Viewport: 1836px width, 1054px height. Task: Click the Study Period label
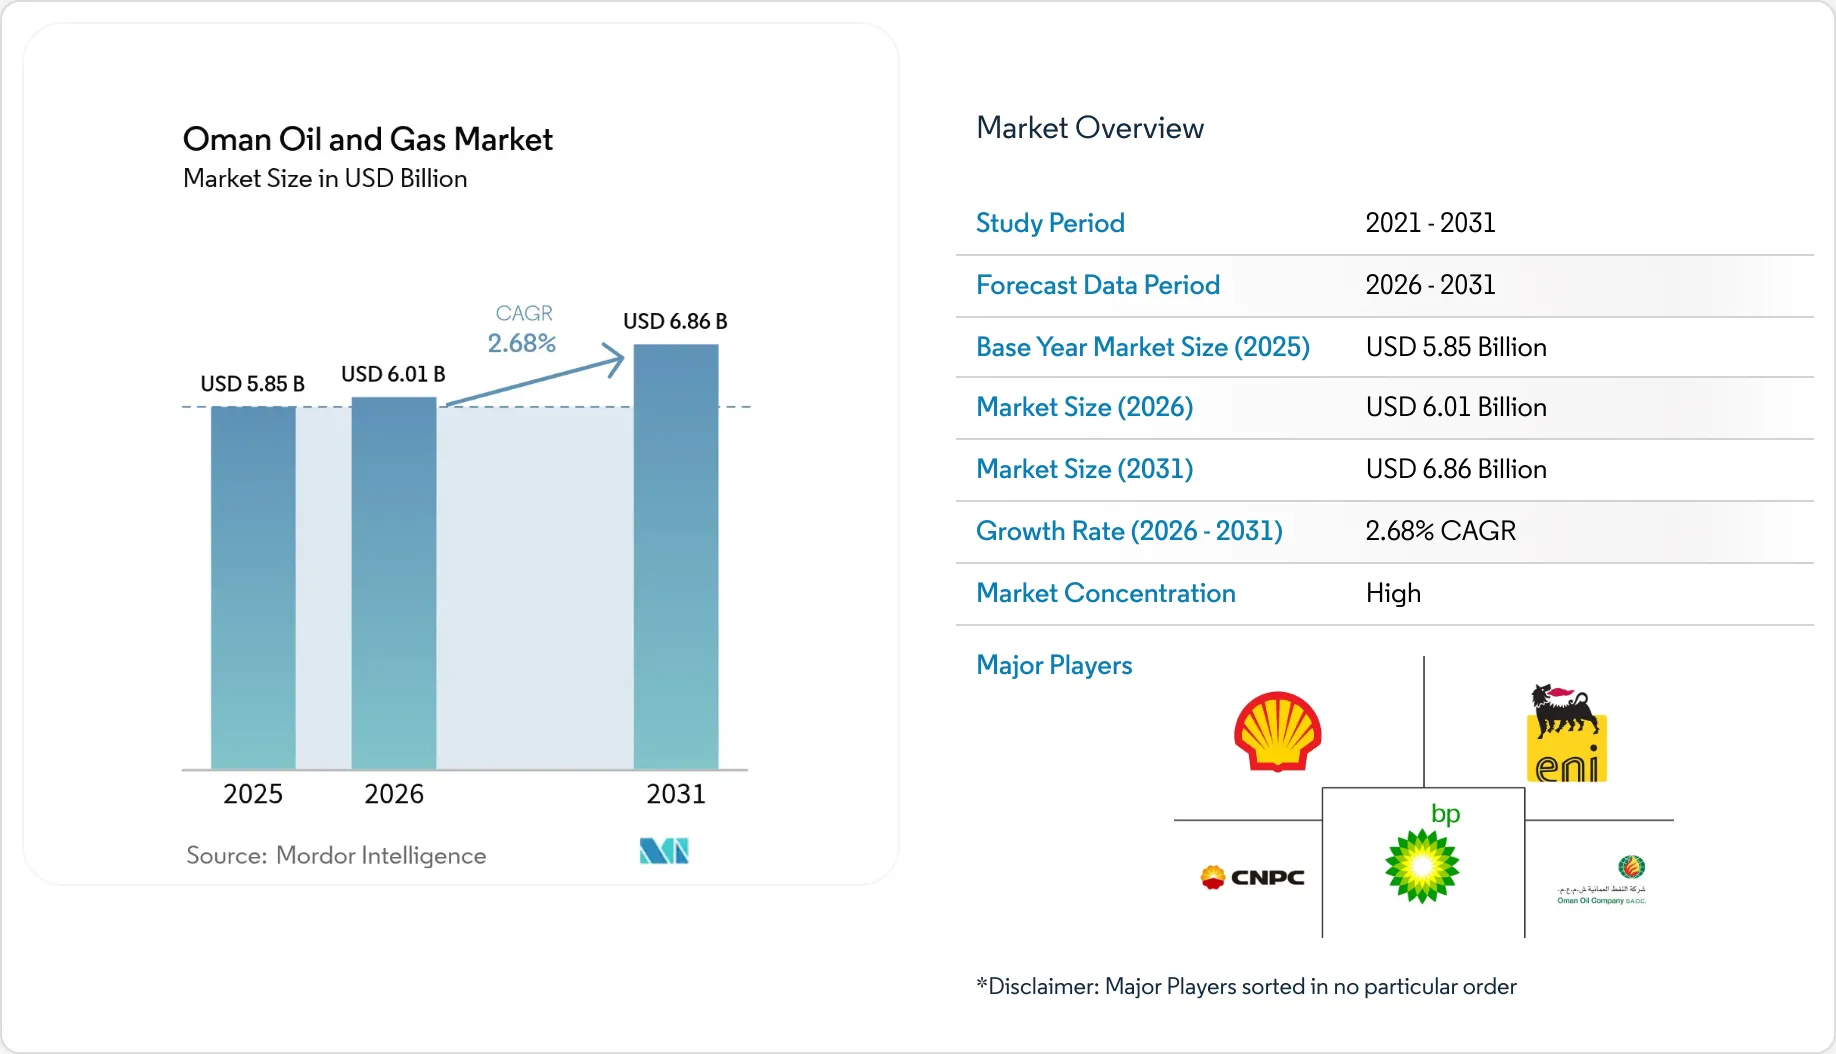tap(1050, 223)
